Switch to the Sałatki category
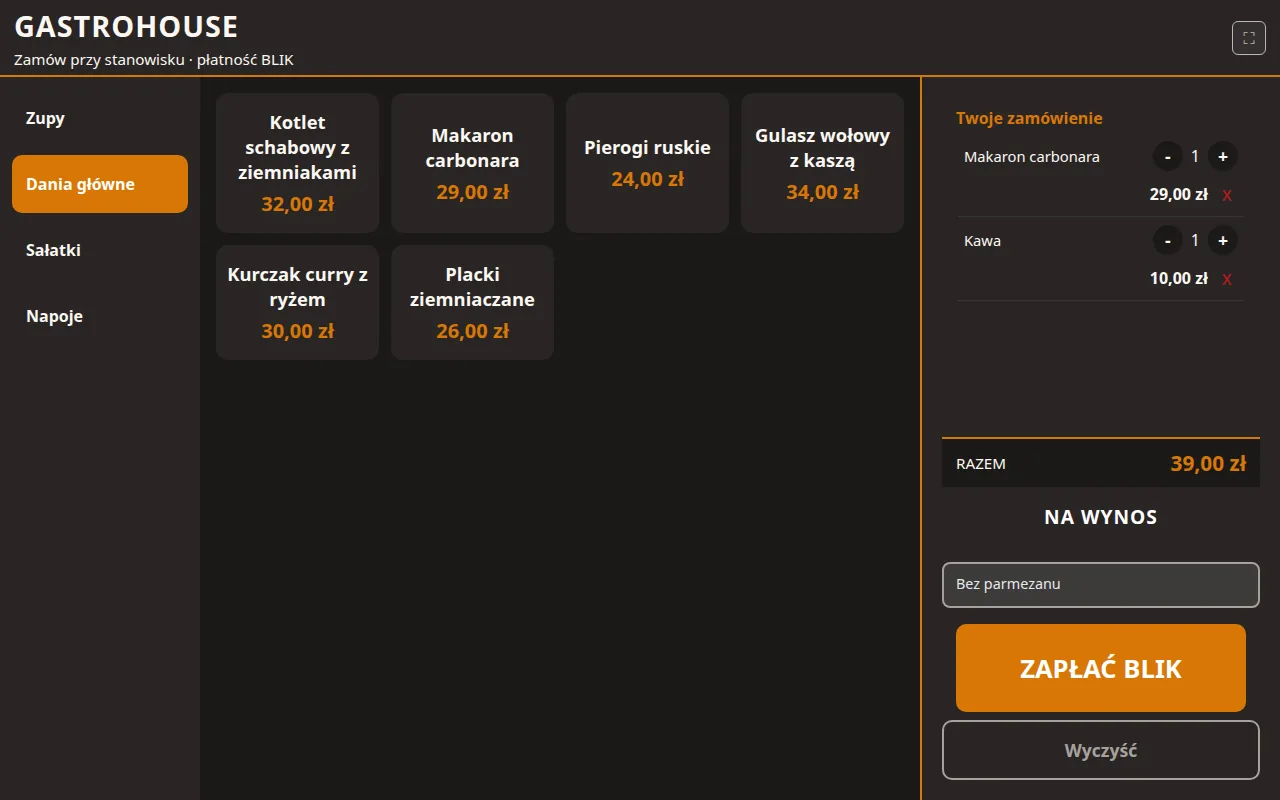The height and width of the screenshot is (800, 1280). pos(100,250)
